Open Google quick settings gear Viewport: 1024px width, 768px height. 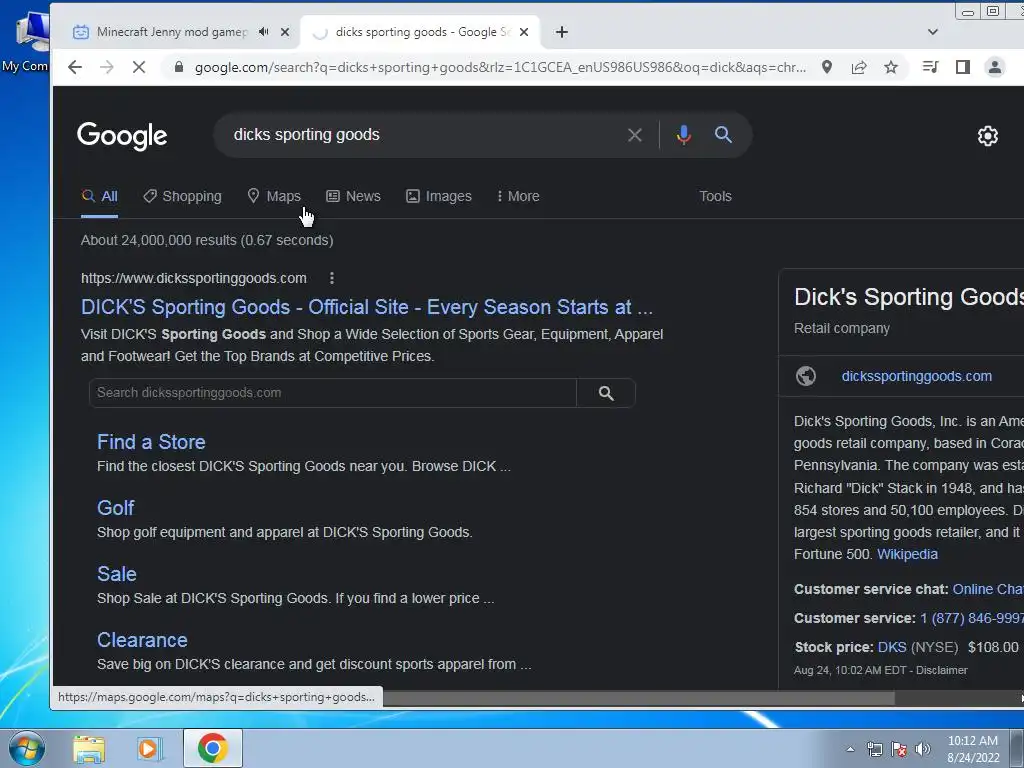coord(987,136)
